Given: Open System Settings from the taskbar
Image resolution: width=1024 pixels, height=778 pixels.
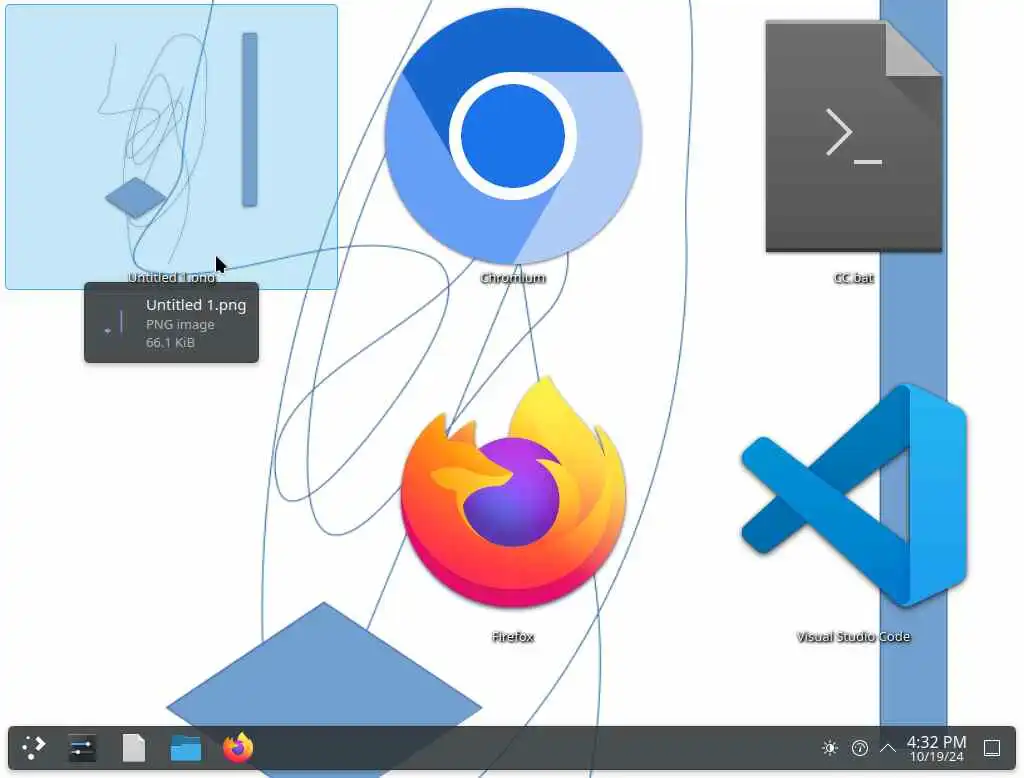Looking at the screenshot, I should [82, 748].
